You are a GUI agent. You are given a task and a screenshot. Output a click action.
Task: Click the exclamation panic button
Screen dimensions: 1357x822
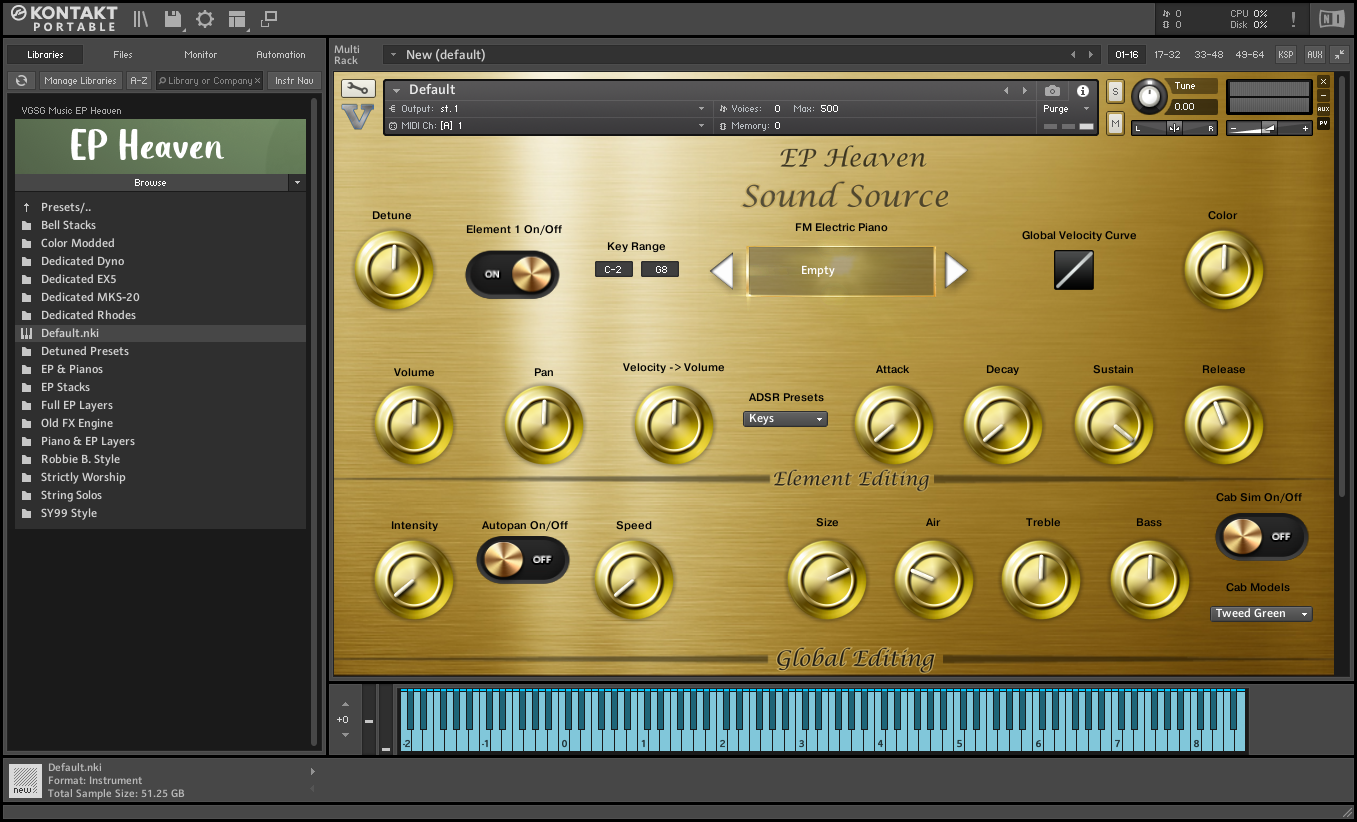tap(1294, 19)
